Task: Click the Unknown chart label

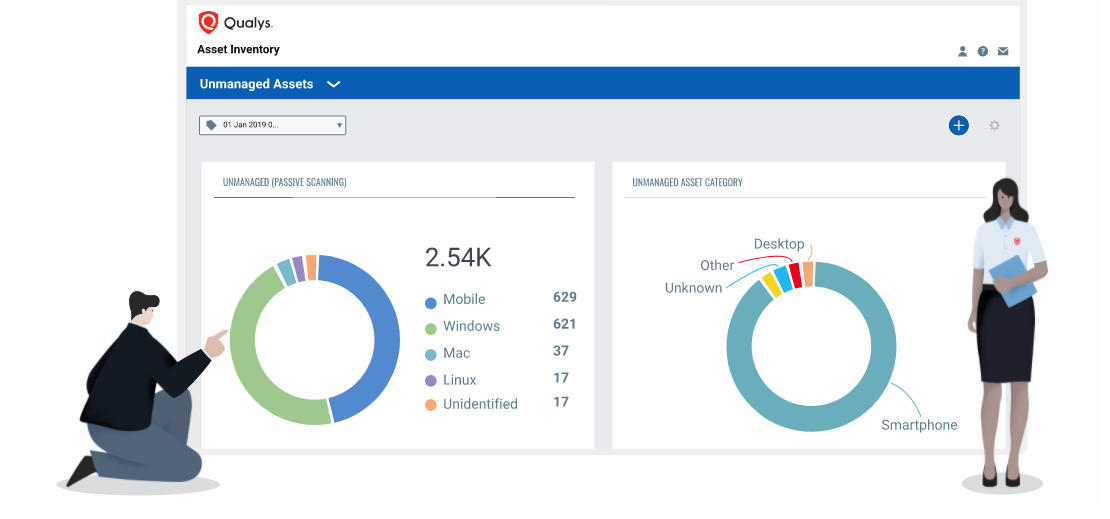Action: [x=694, y=288]
